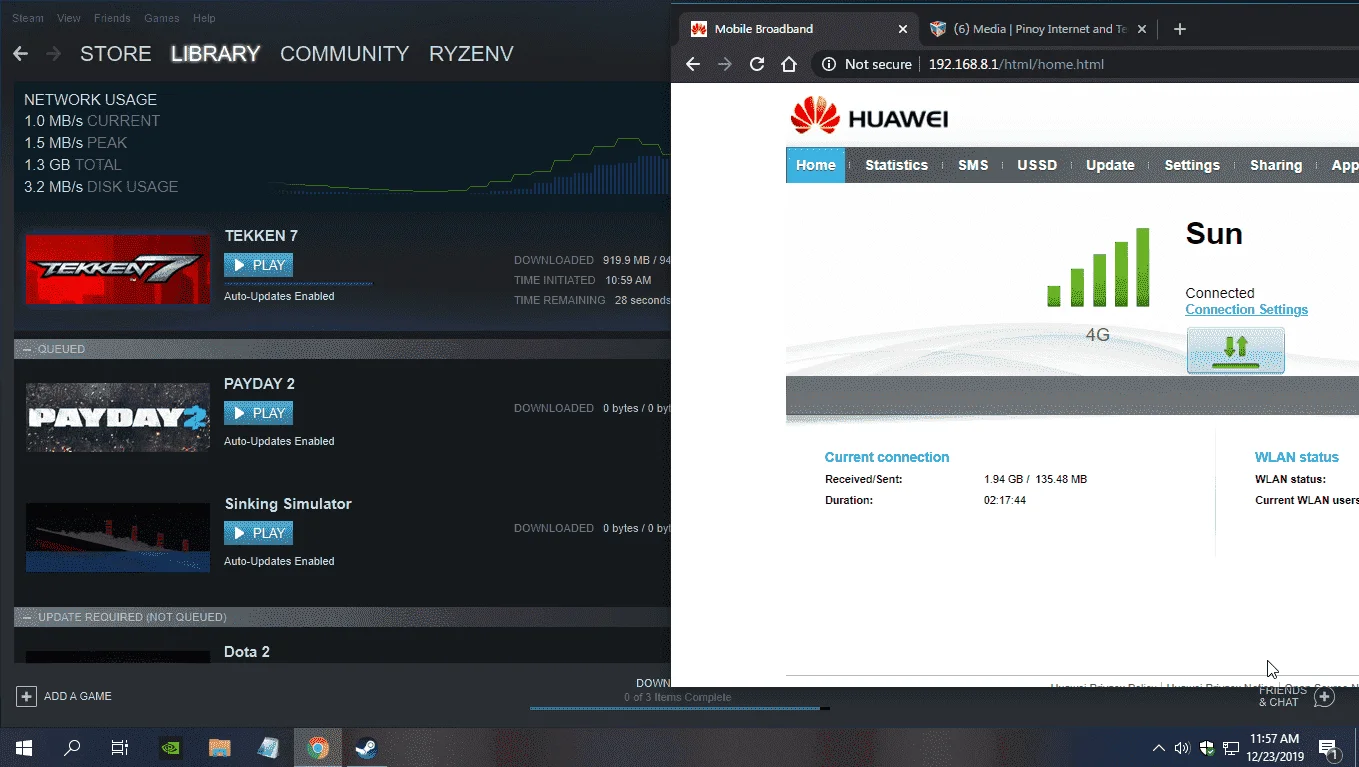Open the Sinking Simulator game thumbnail
Screen dimensions: 1359x767
pos(118,537)
